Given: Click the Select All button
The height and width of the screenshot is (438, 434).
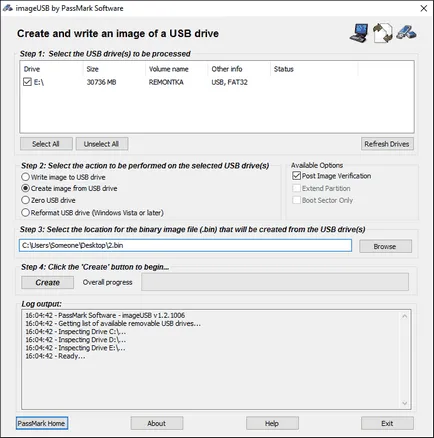Looking at the screenshot, I should coord(46,144).
